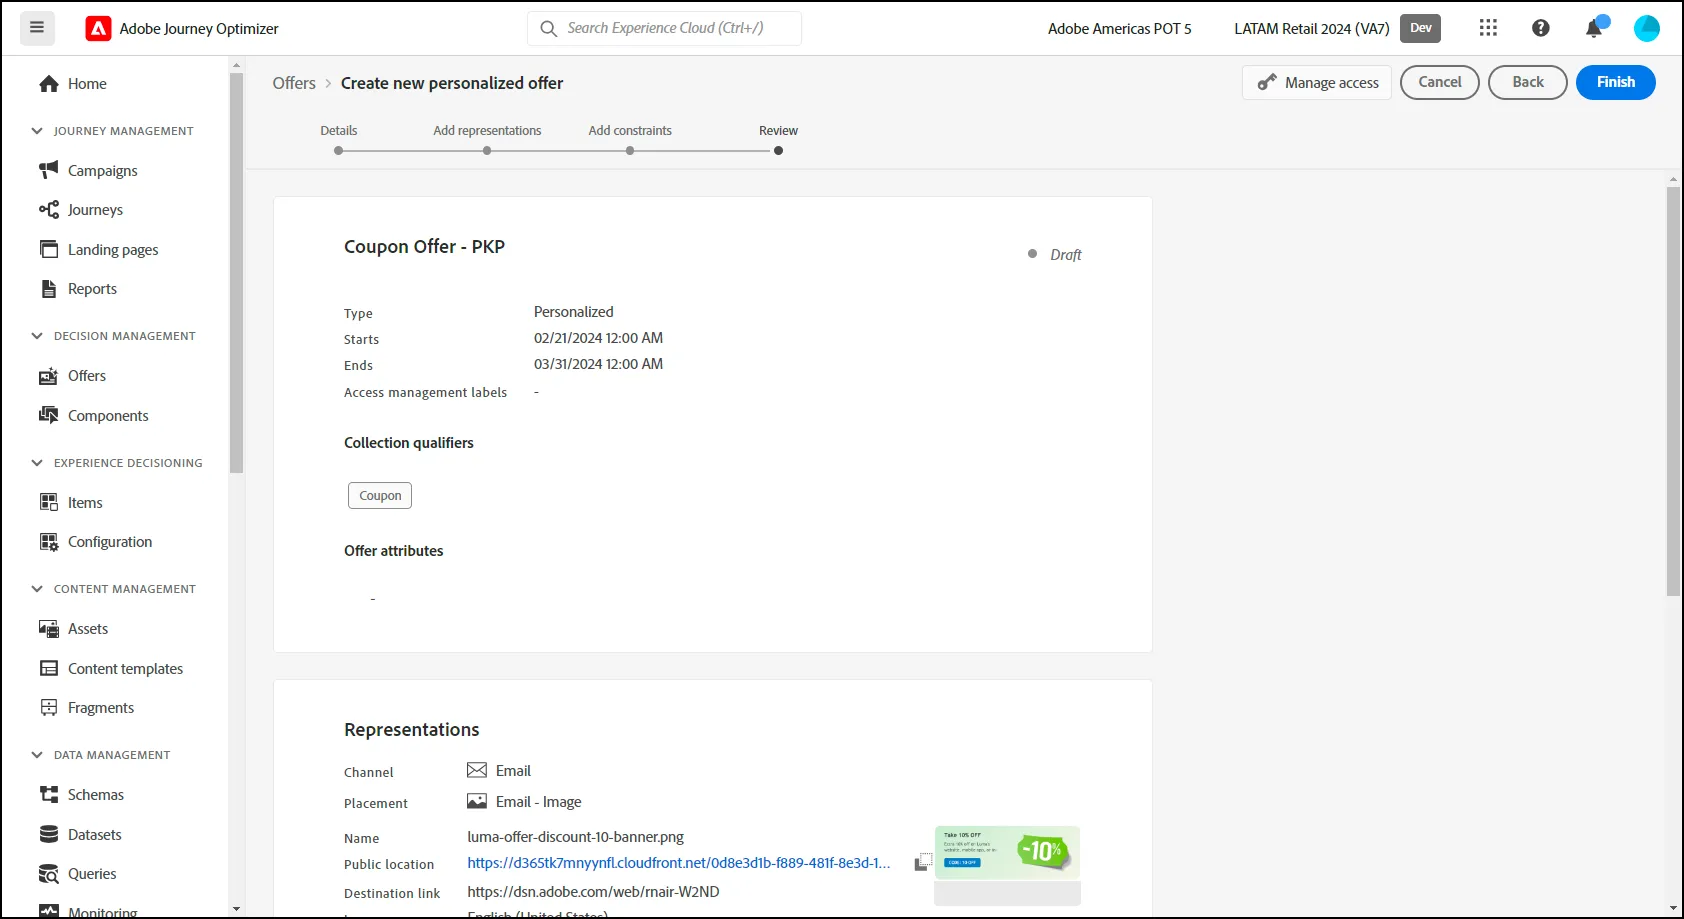Screen dimensions: 1684x919
Task: Click the Home icon in sidebar
Action: pyautogui.click(x=49, y=84)
